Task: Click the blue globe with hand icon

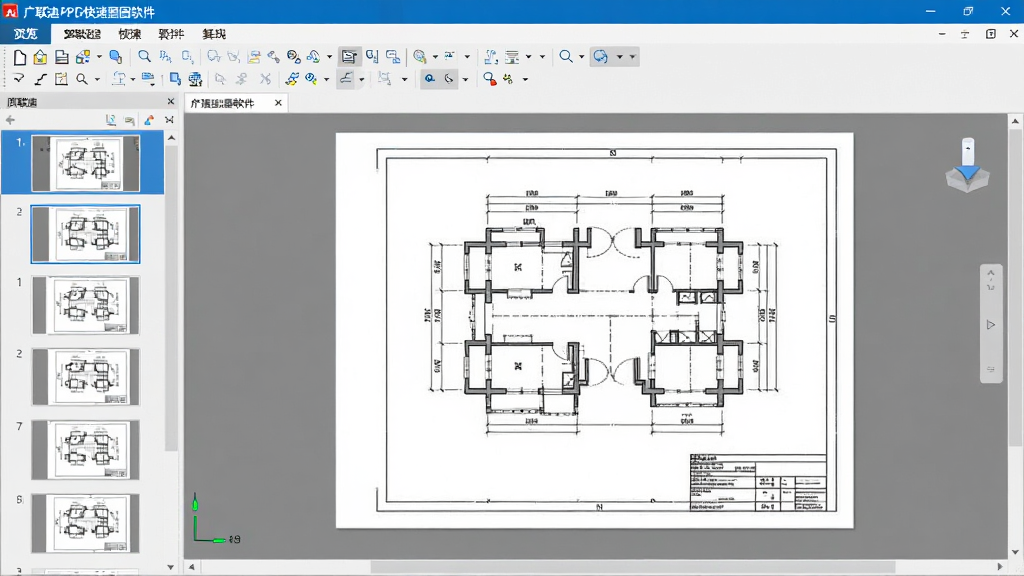Action: pos(116,57)
